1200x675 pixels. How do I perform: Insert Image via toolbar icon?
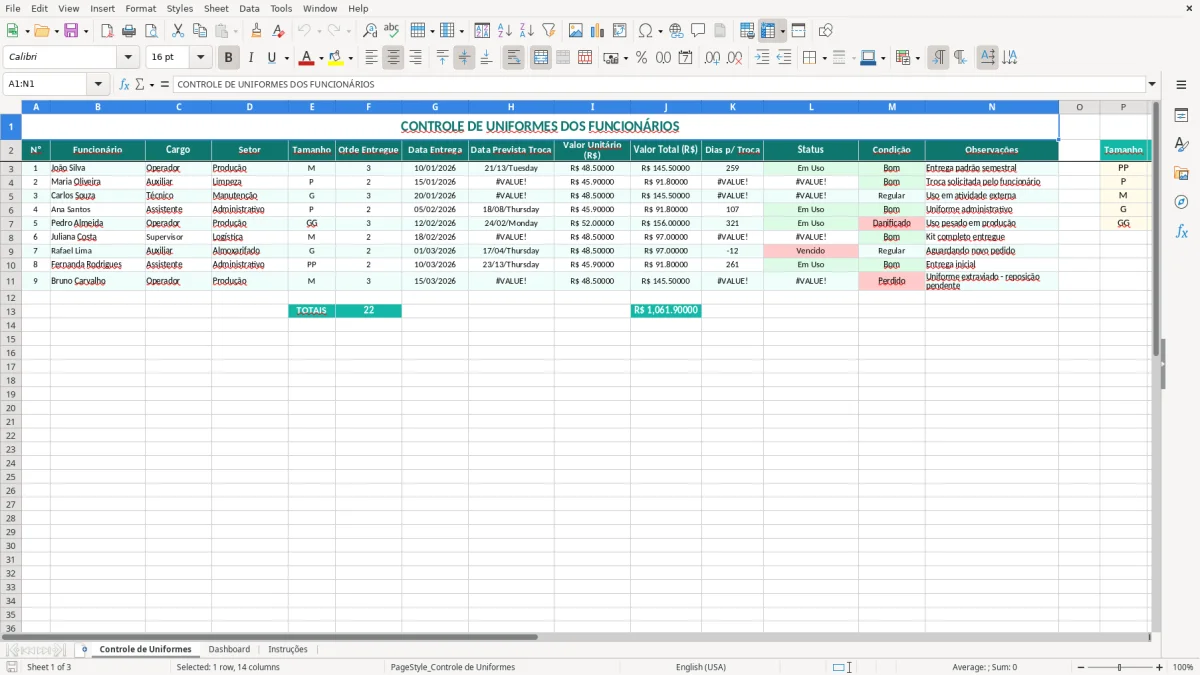(576, 31)
